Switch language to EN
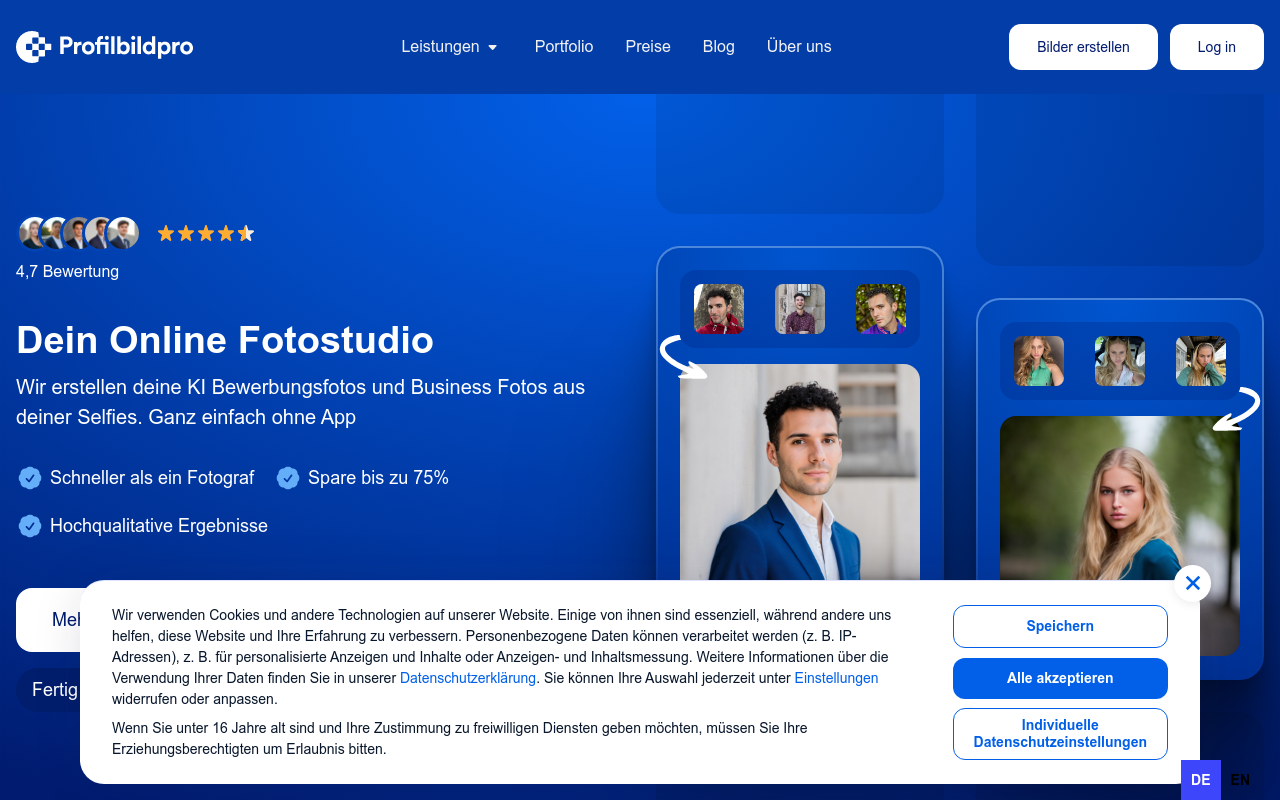Viewport: 1280px width, 800px height. click(x=1240, y=780)
